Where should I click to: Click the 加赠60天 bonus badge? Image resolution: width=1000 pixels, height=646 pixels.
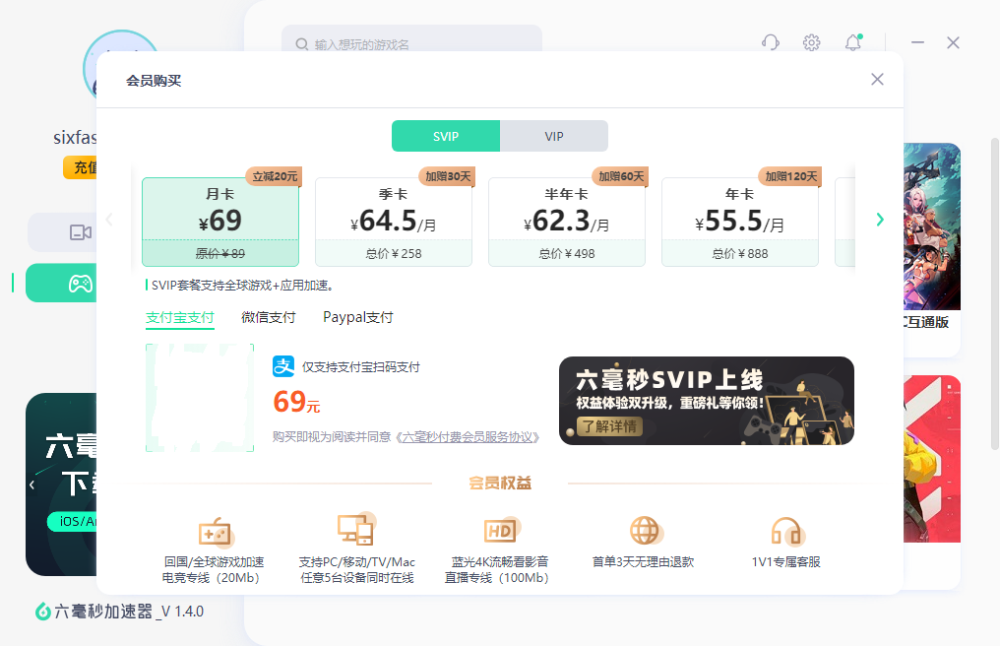621,177
